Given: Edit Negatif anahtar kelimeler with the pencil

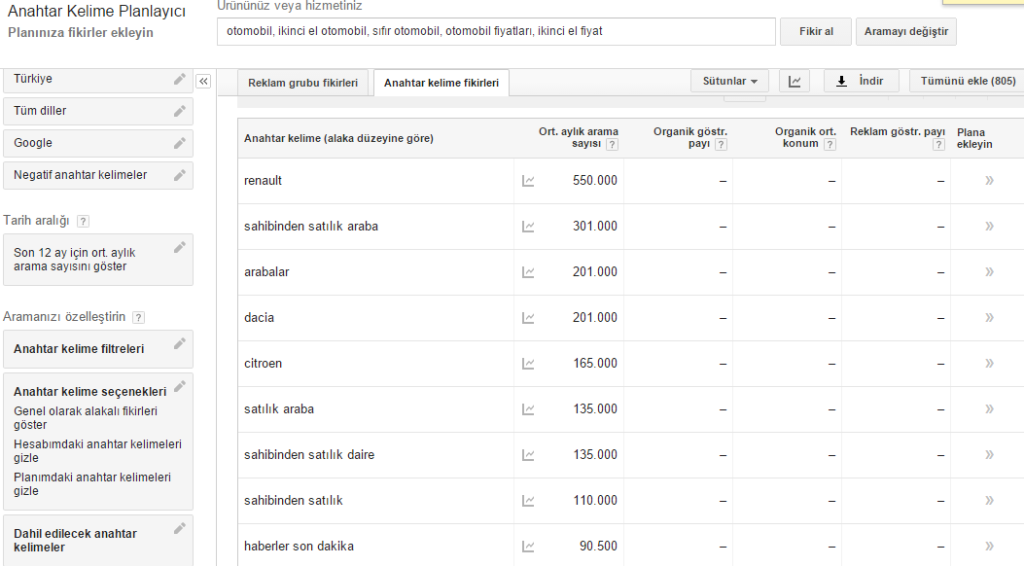Looking at the screenshot, I should 180,175.
